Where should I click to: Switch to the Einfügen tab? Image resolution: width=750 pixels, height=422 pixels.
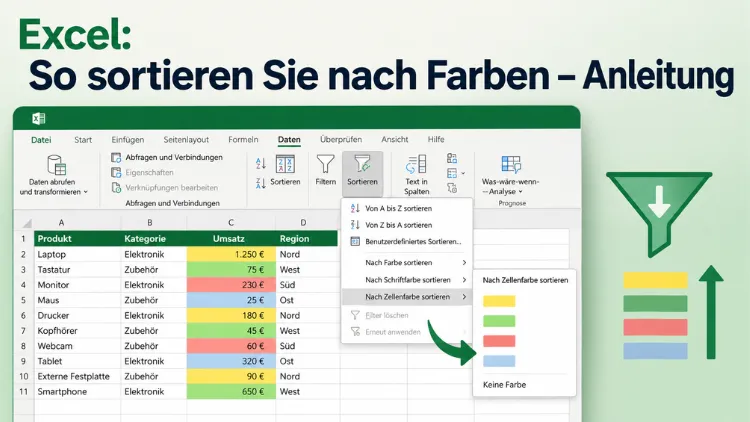128,140
